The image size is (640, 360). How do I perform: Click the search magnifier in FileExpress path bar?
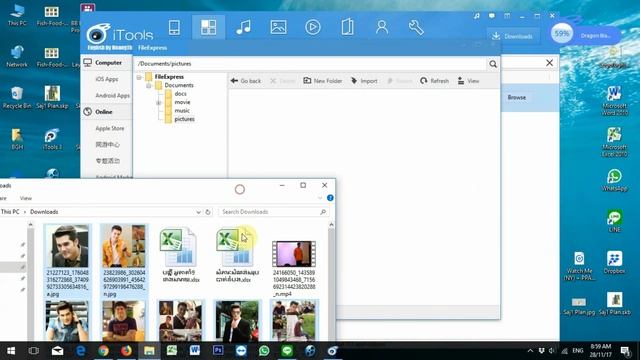tap(493, 64)
